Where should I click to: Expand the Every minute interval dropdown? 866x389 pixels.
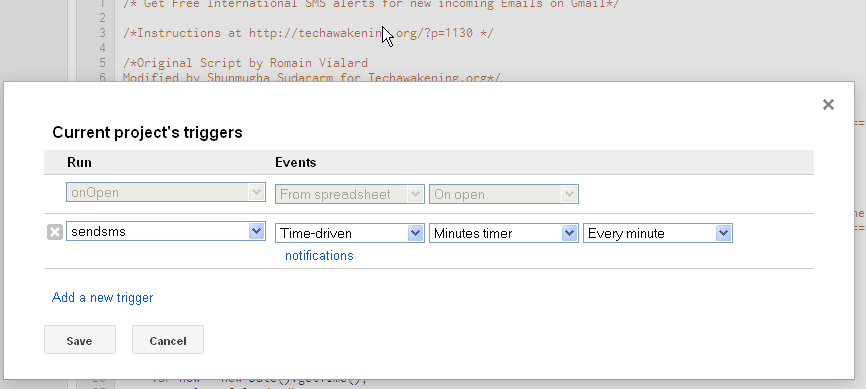coord(658,233)
